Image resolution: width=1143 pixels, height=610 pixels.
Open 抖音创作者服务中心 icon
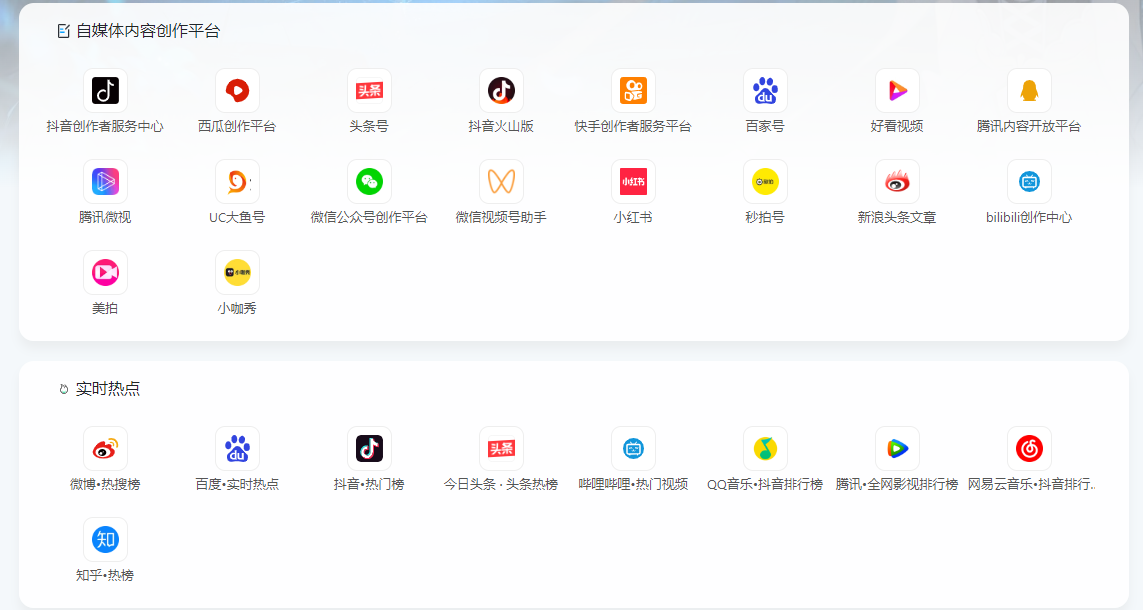pyautogui.click(x=105, y=90)
